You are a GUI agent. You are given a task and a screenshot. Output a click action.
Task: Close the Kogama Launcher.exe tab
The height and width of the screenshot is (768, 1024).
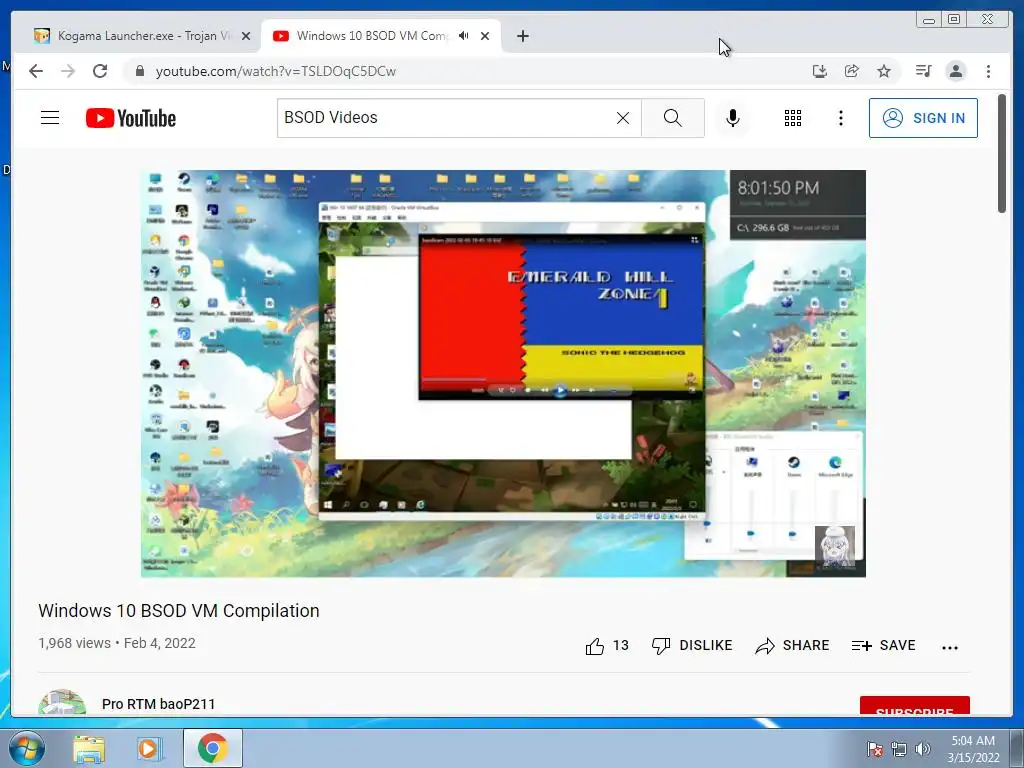click(246, 37)
